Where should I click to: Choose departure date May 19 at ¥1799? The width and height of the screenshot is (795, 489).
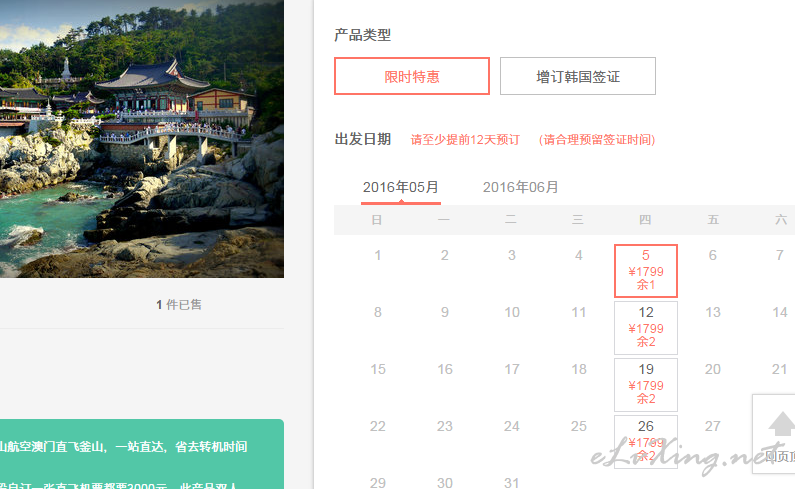(645, 385)
